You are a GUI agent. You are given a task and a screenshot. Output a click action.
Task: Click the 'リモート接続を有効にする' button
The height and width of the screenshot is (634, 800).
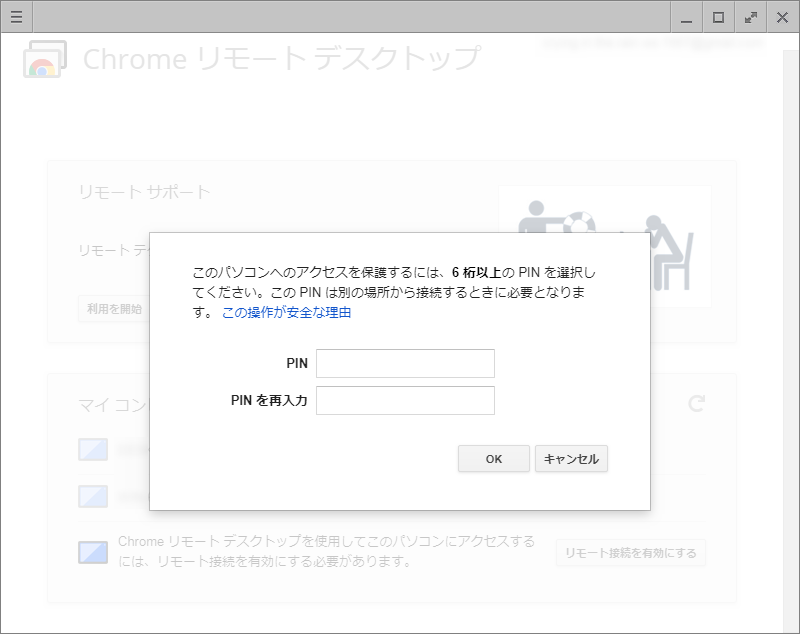point(631,553)
